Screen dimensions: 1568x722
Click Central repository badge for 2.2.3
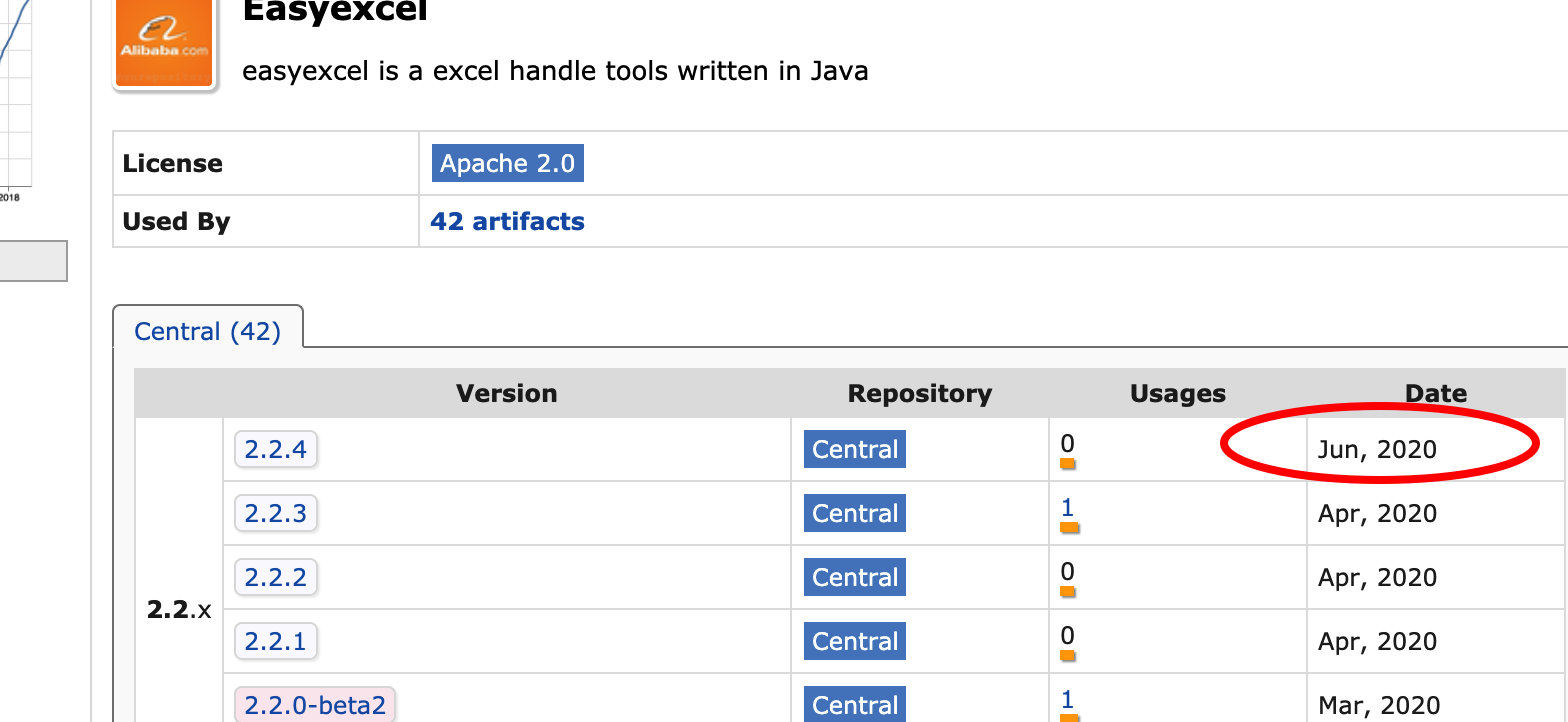point(855,514)
